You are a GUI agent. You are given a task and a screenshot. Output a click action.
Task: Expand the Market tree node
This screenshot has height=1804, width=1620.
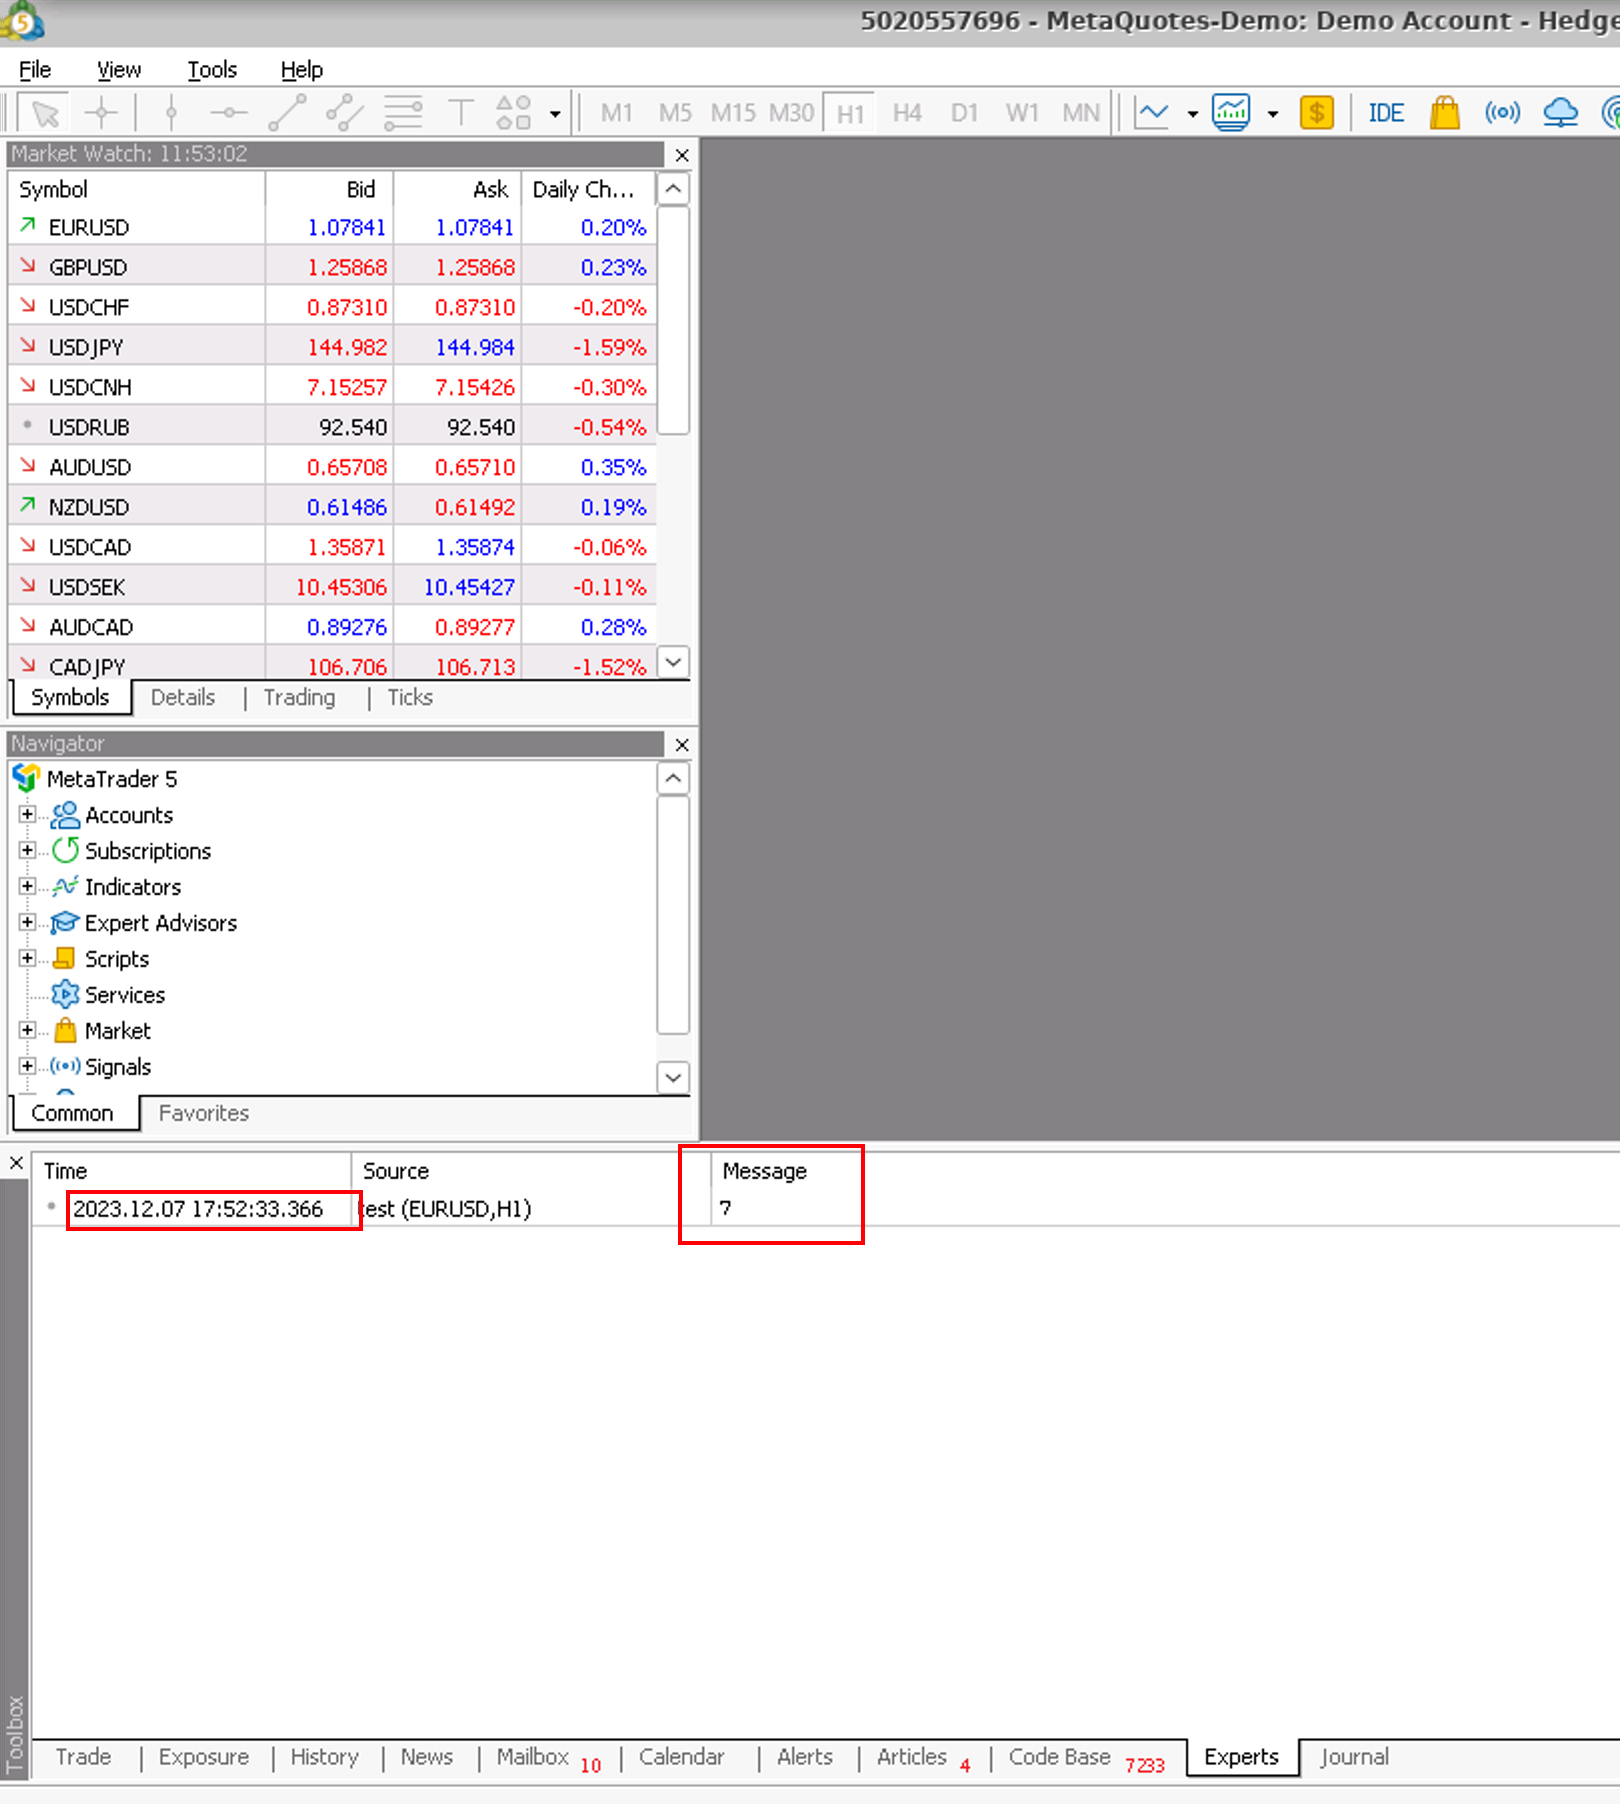[27, 1030]
